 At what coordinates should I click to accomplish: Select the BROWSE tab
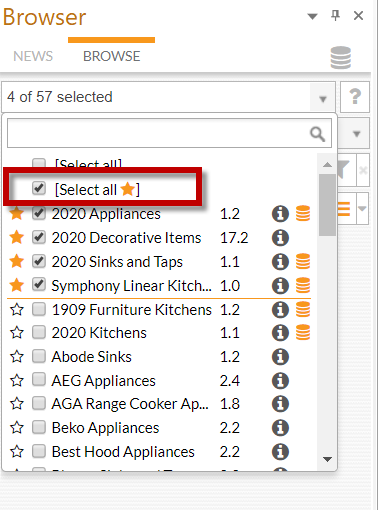[x=112, y=56]
